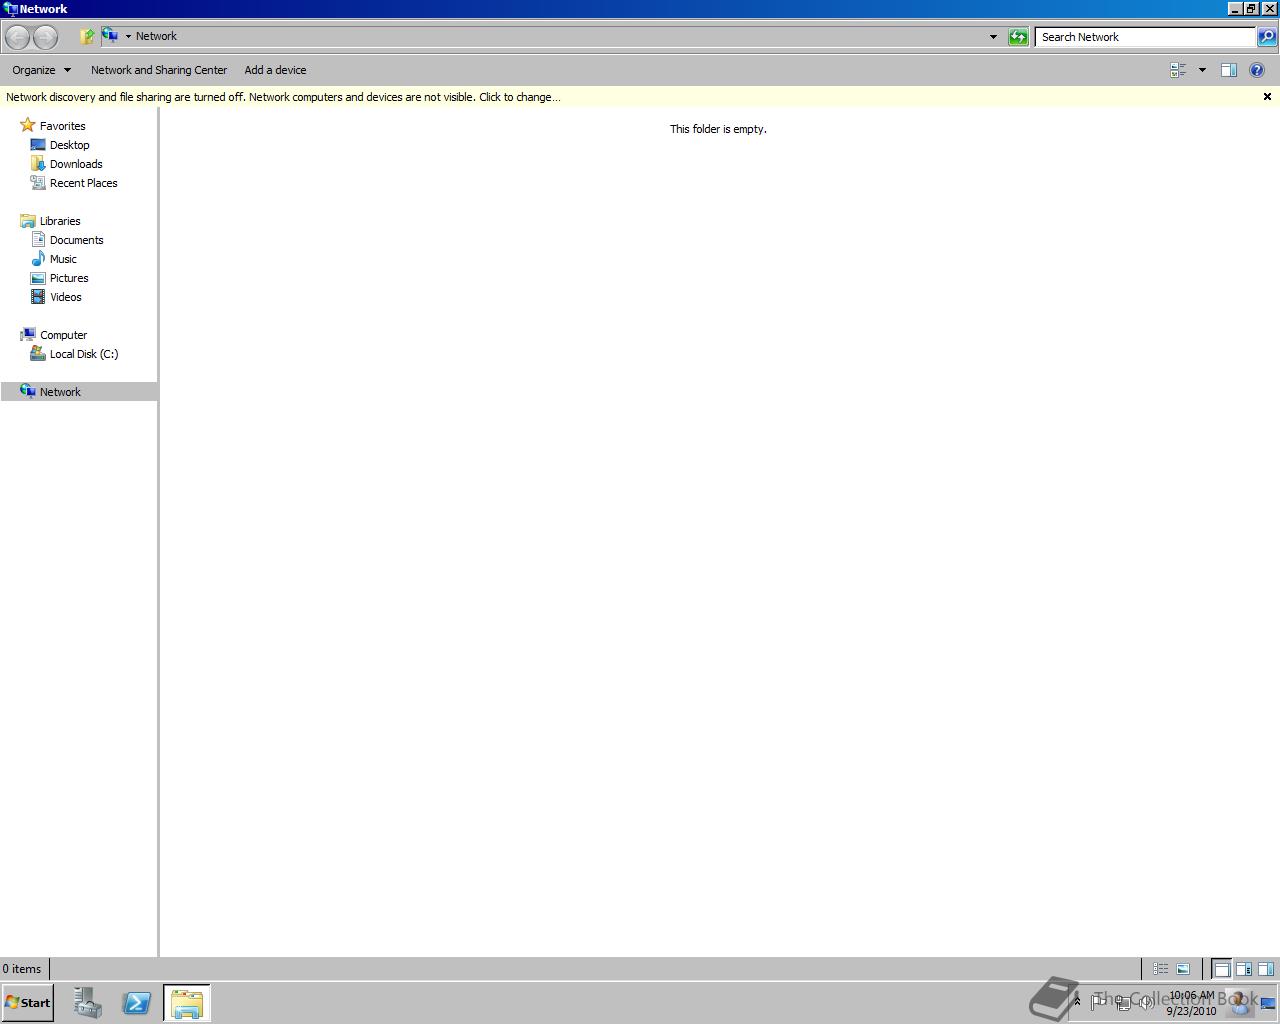1280x1024 pixels.
Task: Click the Change your view icon
Action: (x=1178, y=70)
